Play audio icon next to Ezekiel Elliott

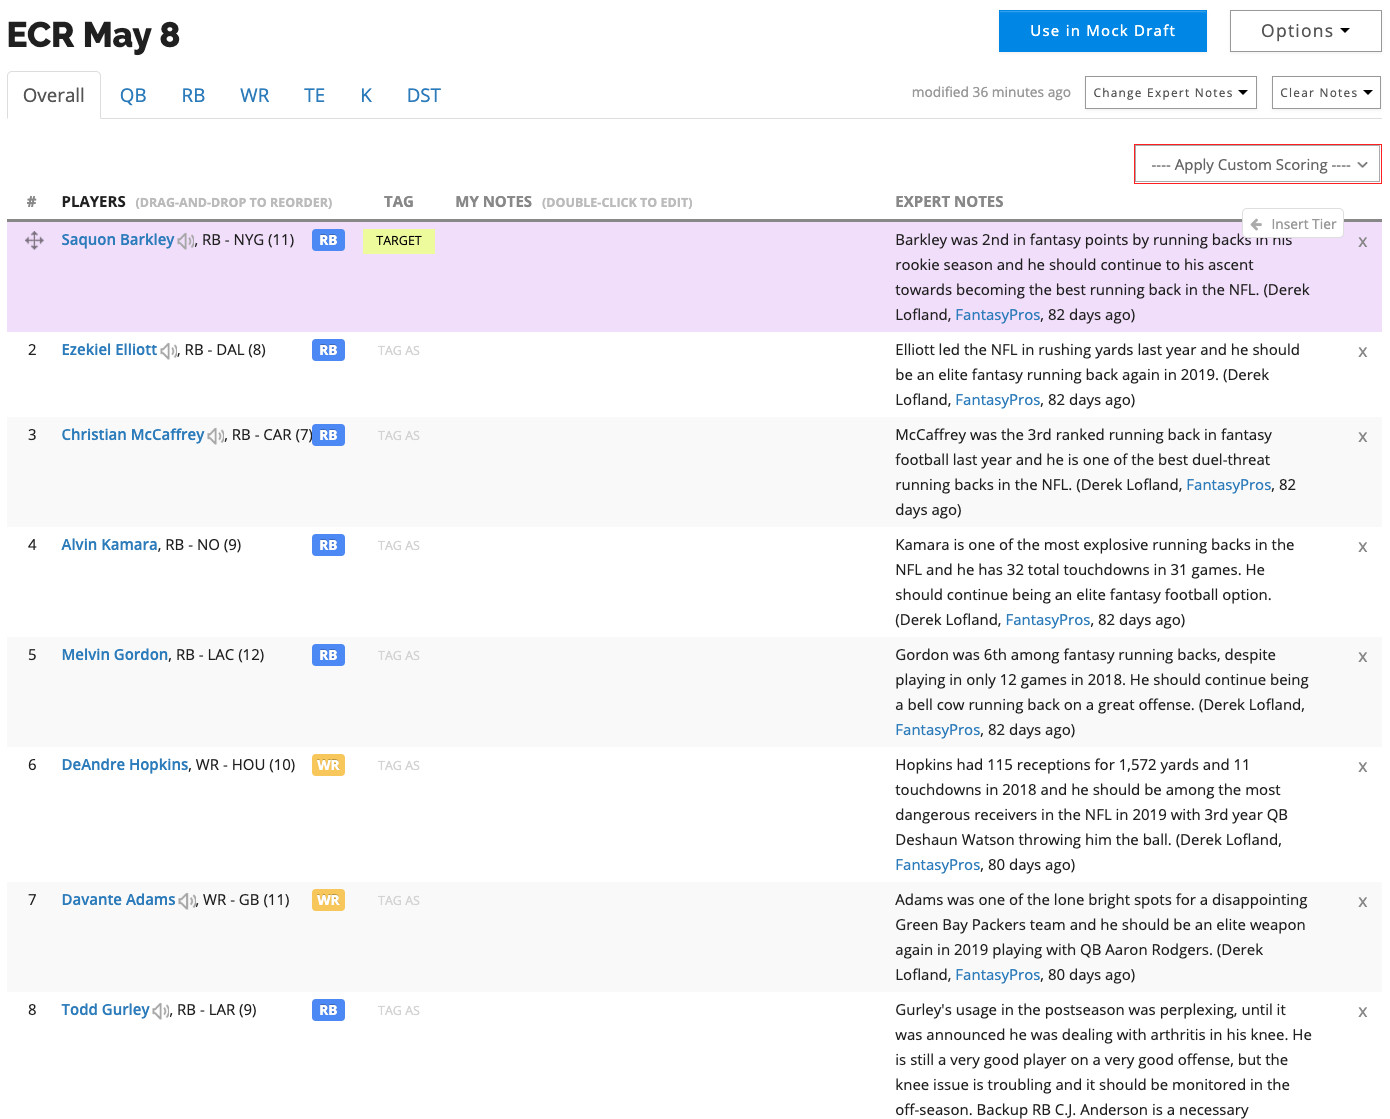coord(169,351)
